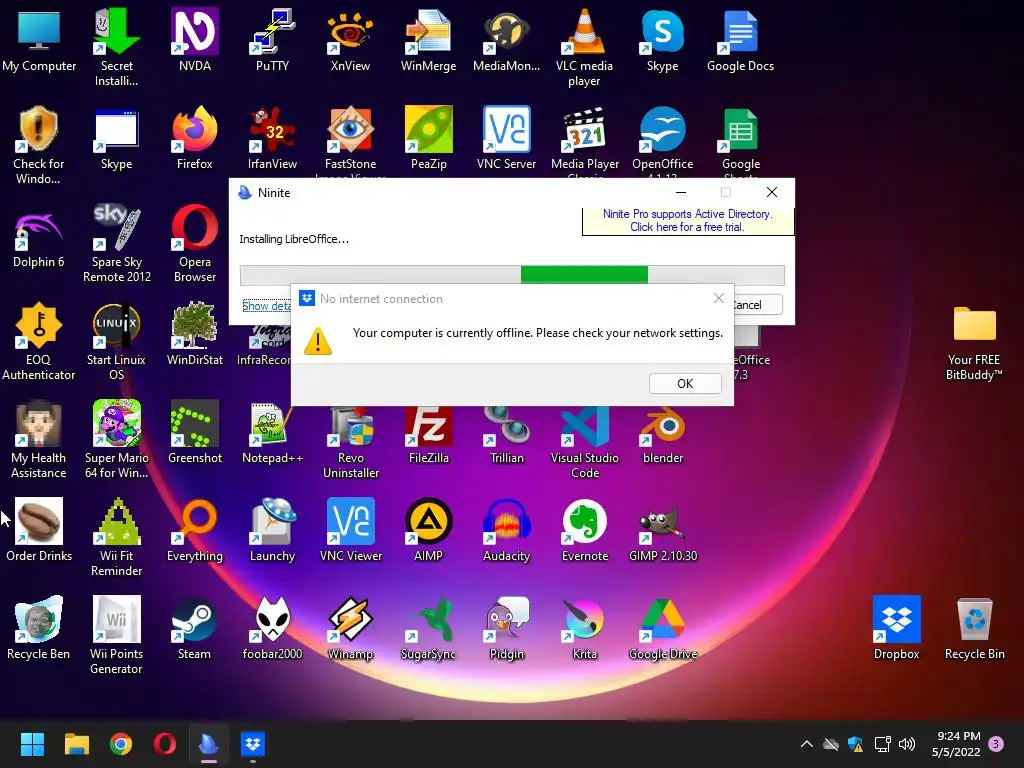This screenshot has height=768, width=1024.
Task: Click the EOQ Authenticator icon
Action: [39, 341]
